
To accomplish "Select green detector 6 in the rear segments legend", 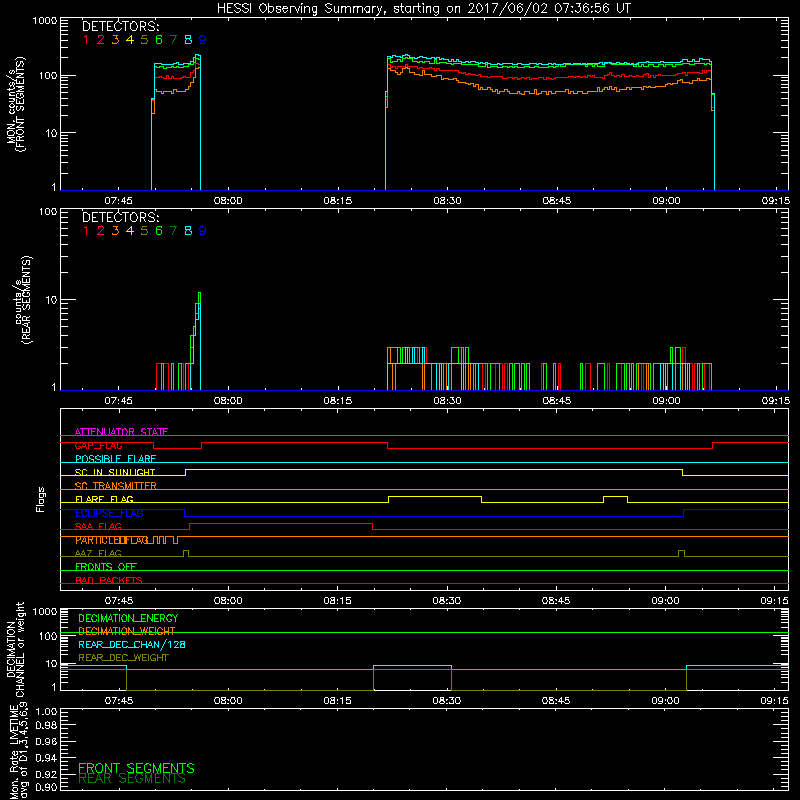I will pyautogui.click(x=159, y=231).
